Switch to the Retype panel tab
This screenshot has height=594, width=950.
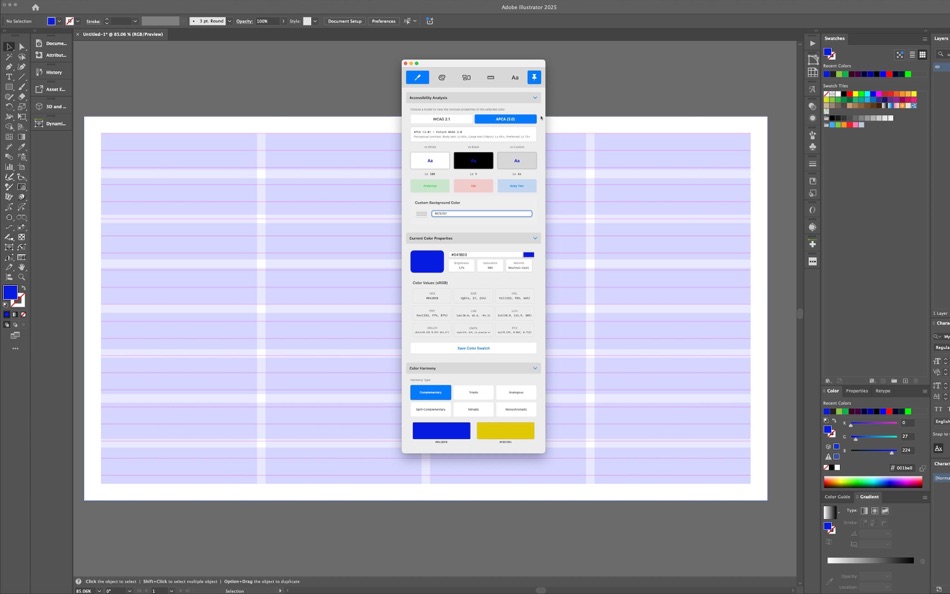point(883,391)
